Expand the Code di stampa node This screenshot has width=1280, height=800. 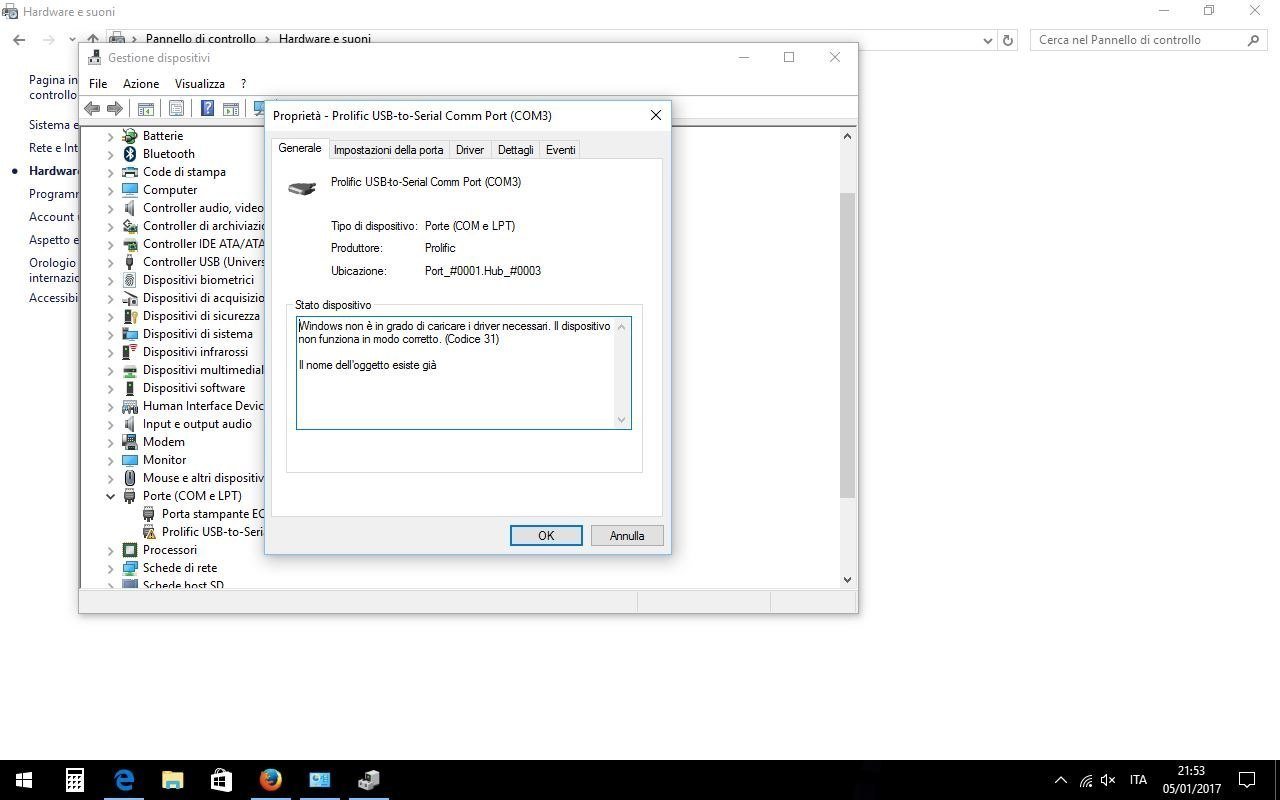click(111, 172)
